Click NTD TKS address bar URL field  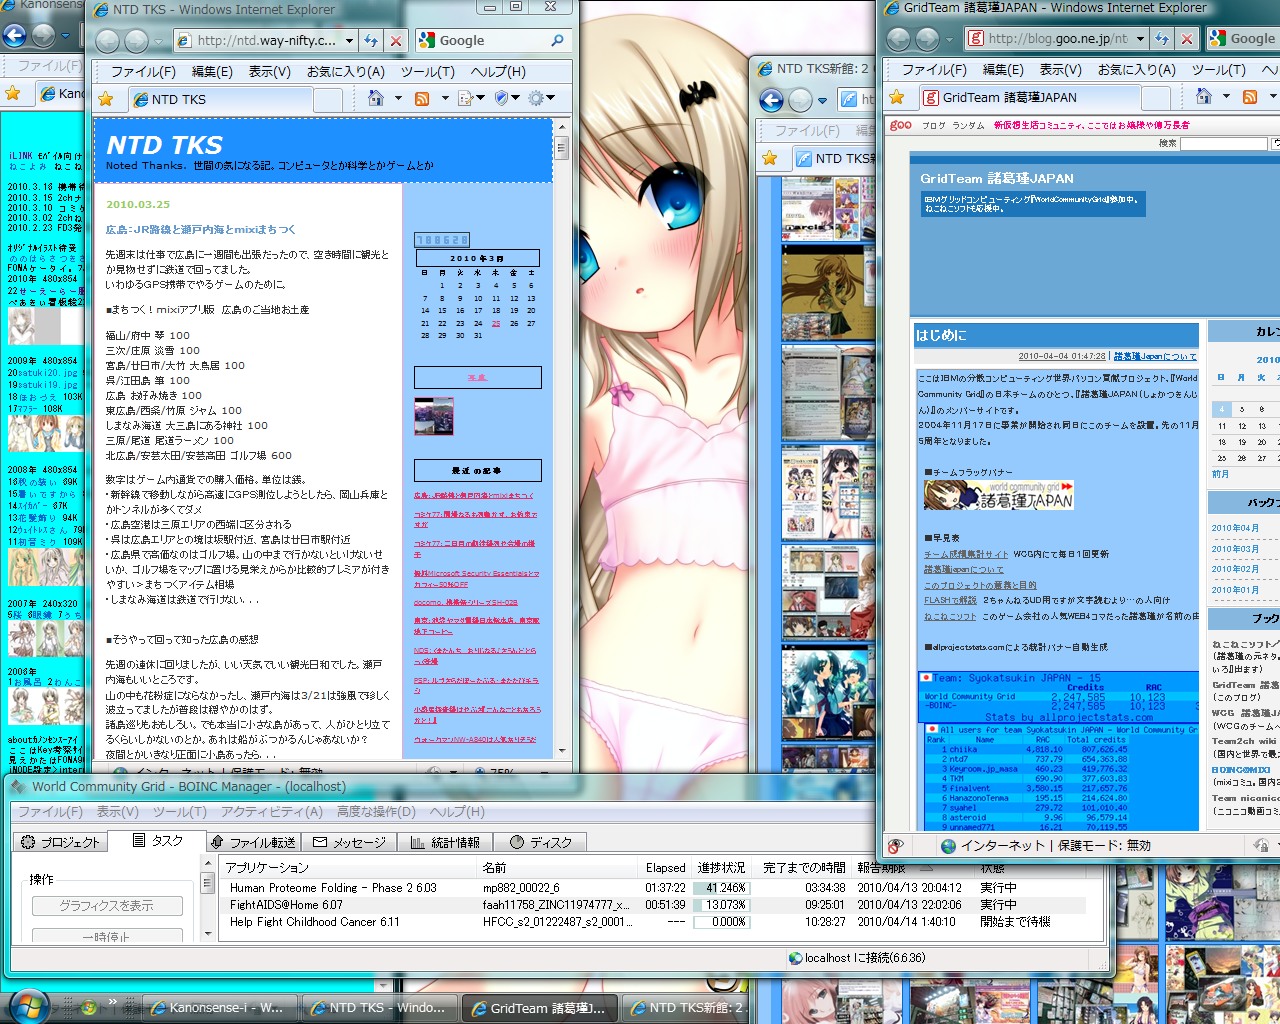(x=266, y=41)
